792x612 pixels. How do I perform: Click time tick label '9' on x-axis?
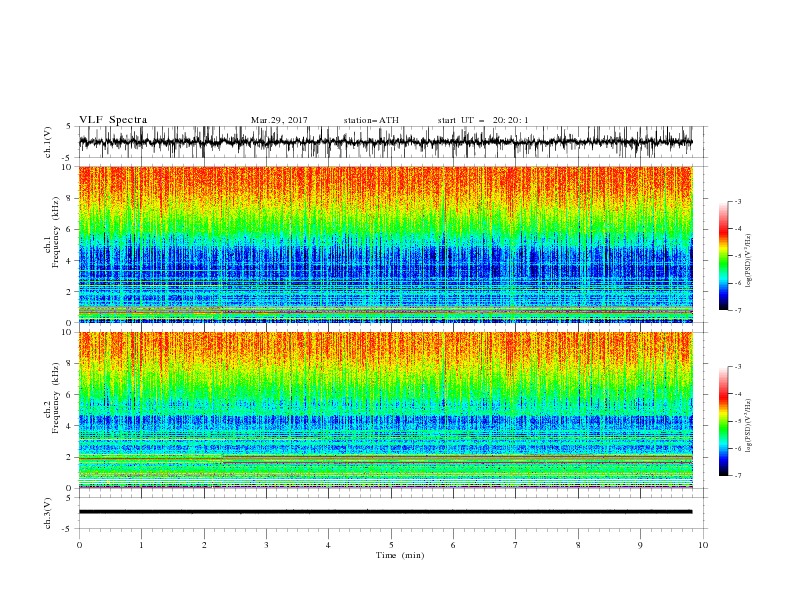(640, 545)
